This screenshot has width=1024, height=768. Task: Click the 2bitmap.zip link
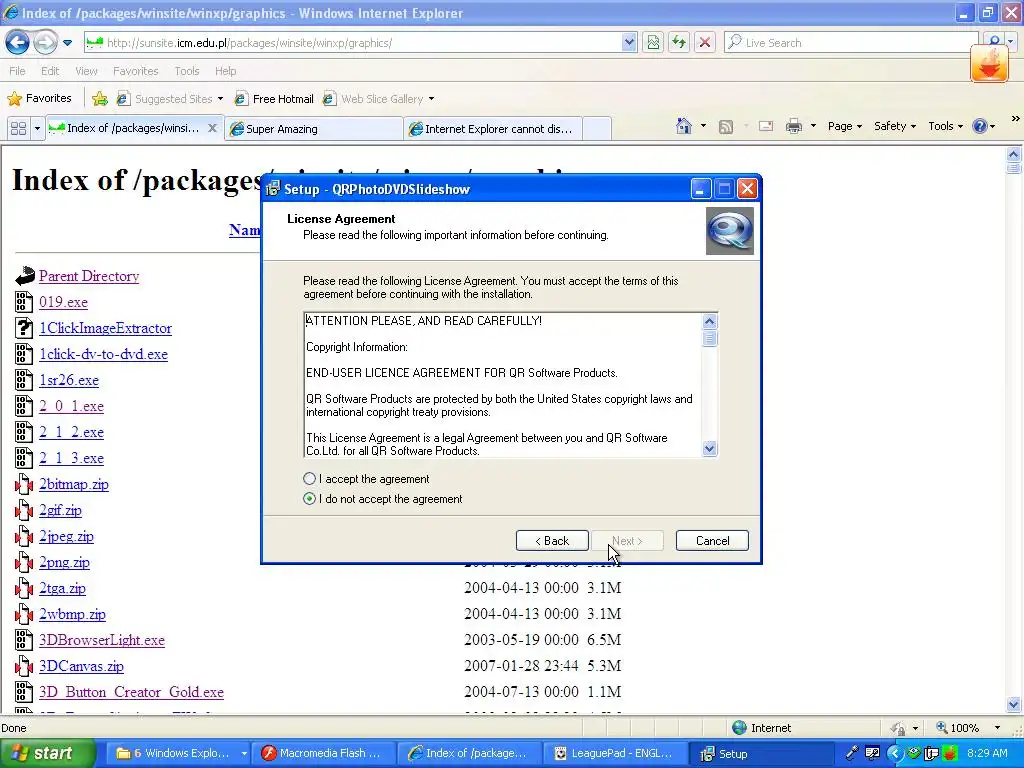(x=74, y=485)
